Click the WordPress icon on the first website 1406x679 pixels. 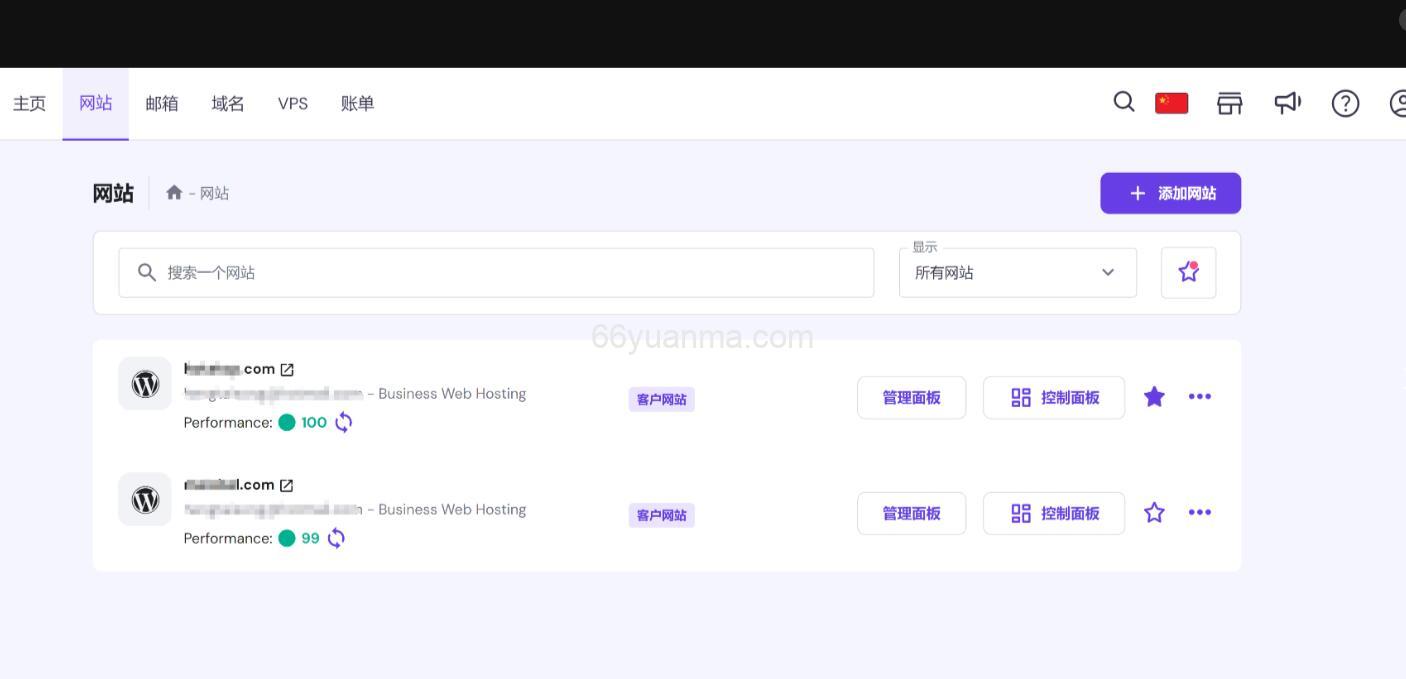pyautogui.click(x=145, y=383)
